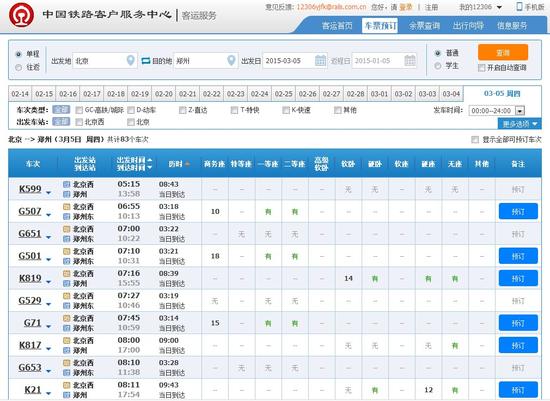Switch to ticket booking tab
The width and height of the screenshot is (550, 401).
coord(380,26)
